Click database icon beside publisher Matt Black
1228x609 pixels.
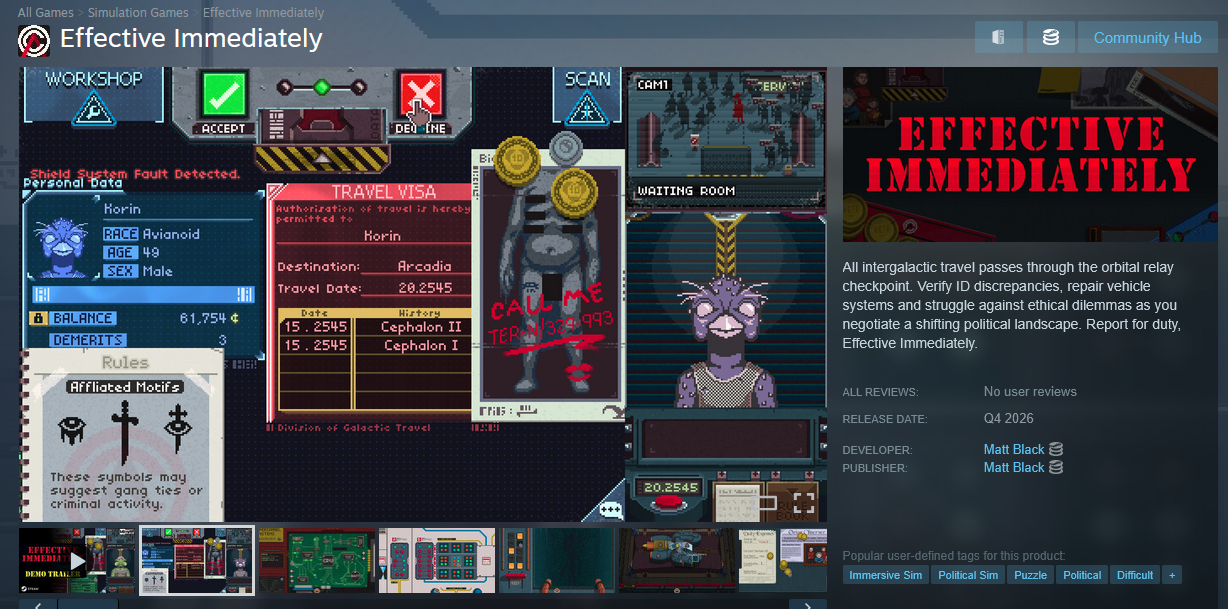(1056, 468)
